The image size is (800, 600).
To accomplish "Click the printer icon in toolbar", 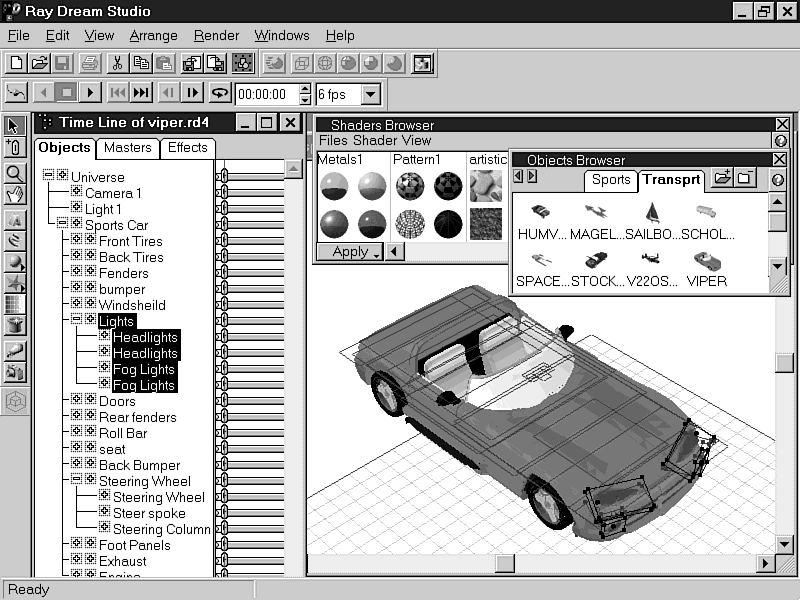I will tap(90, 63).
